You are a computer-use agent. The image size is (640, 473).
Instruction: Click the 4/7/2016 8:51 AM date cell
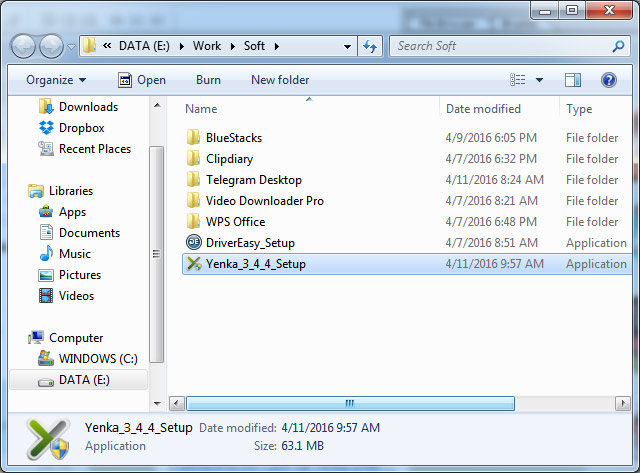tap(491, 243)
